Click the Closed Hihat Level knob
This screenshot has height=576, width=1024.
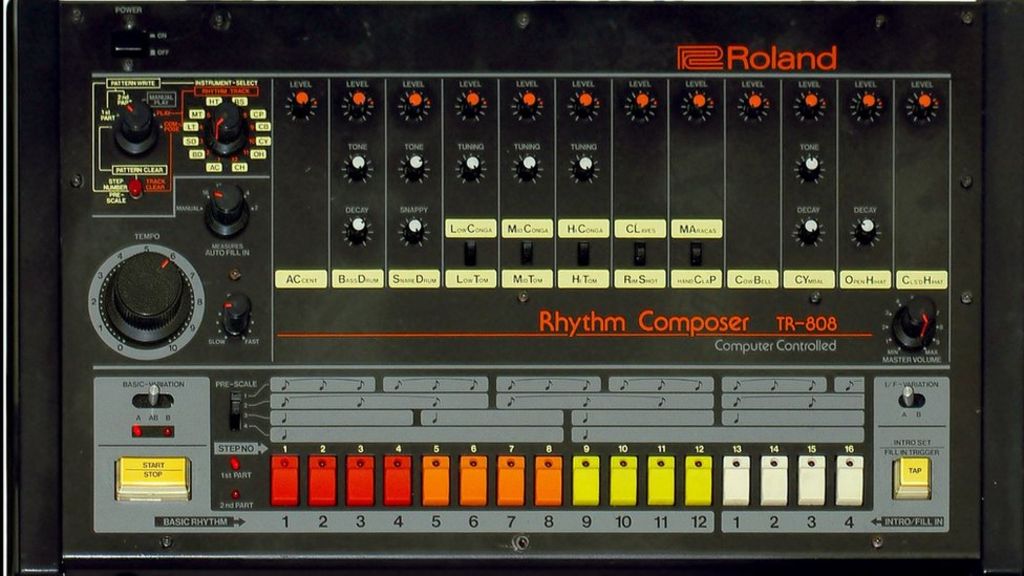(922, 105)
